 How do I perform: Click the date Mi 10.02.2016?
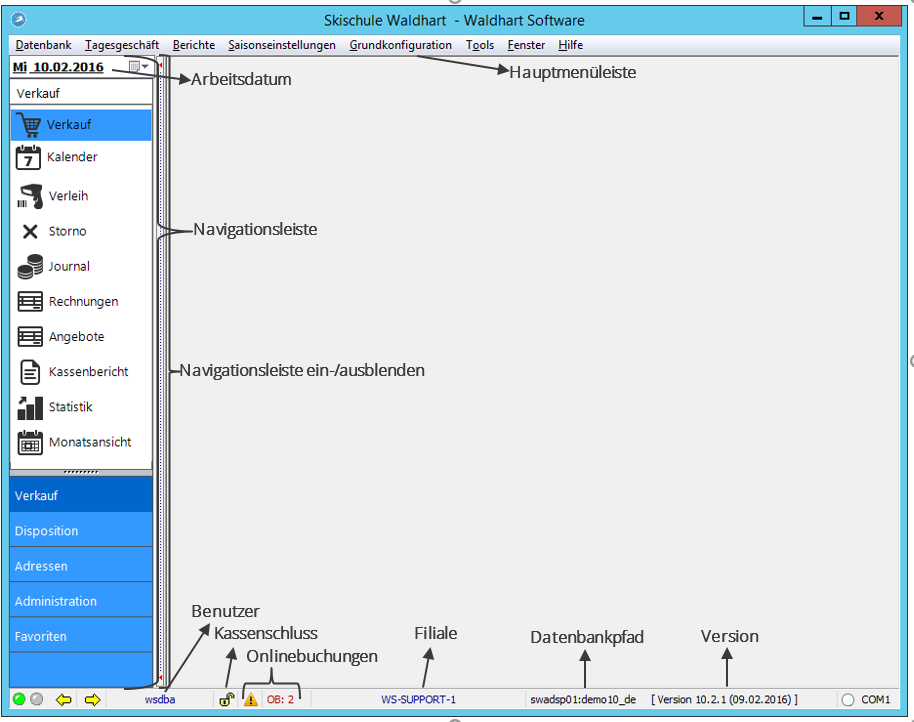pos(58,67)
